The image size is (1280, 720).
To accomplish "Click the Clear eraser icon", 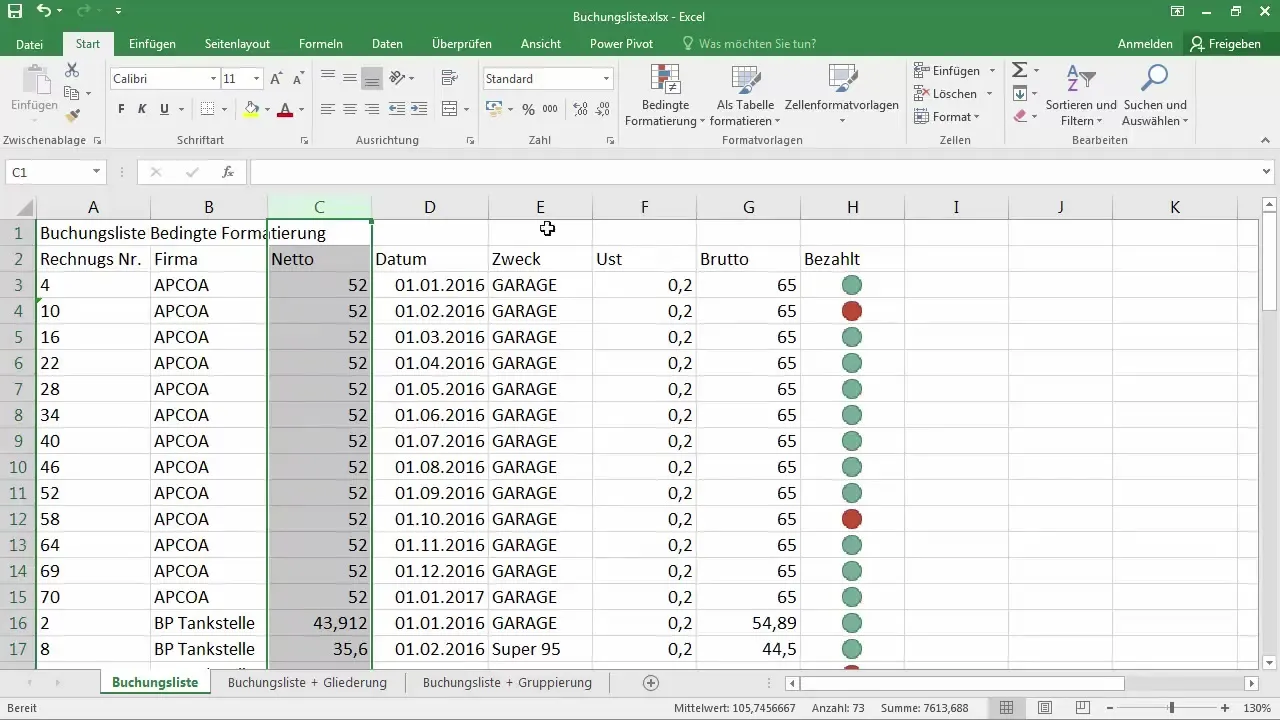I will coord(1020,117).
